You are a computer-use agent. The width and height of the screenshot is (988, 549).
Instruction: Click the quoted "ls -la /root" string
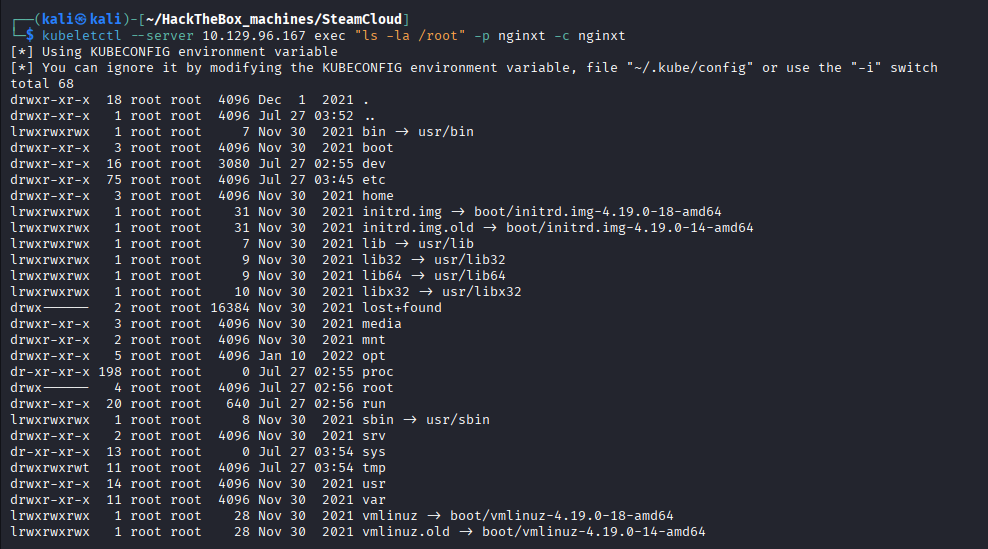[x=410, y=36]
